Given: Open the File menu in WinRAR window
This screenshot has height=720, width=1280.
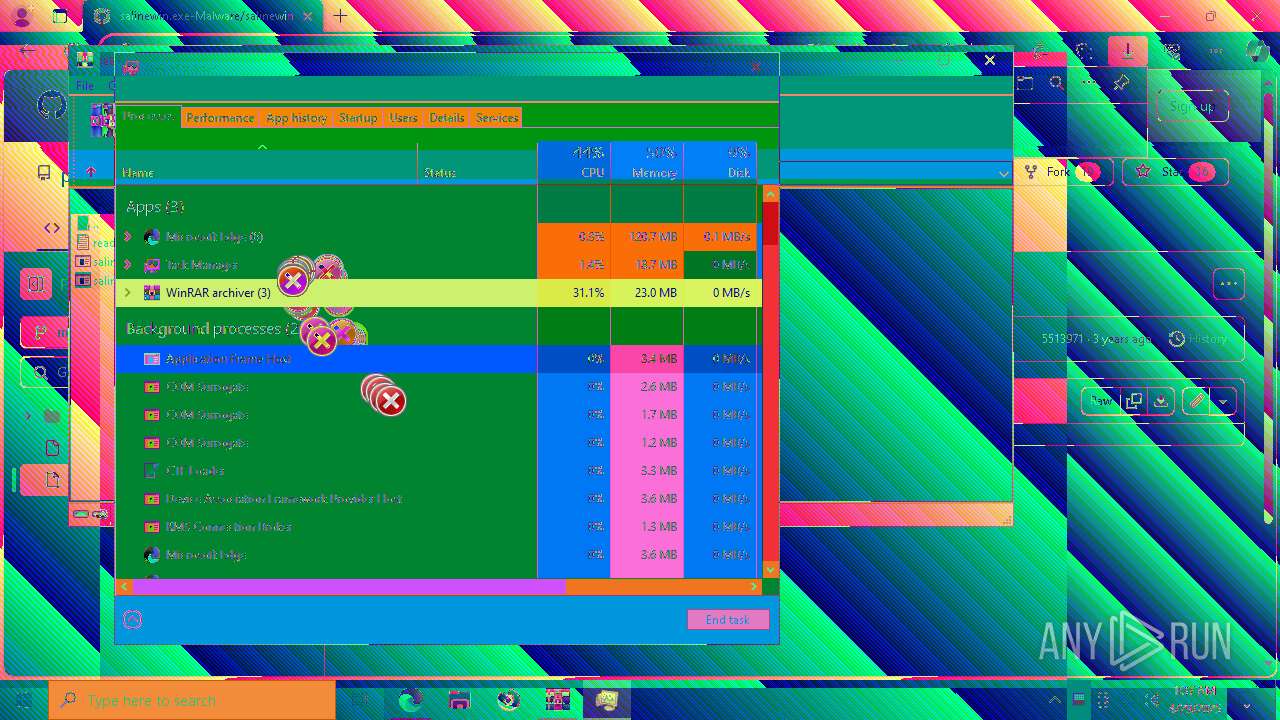Looking at the screenshot, I should pos(86,86).
